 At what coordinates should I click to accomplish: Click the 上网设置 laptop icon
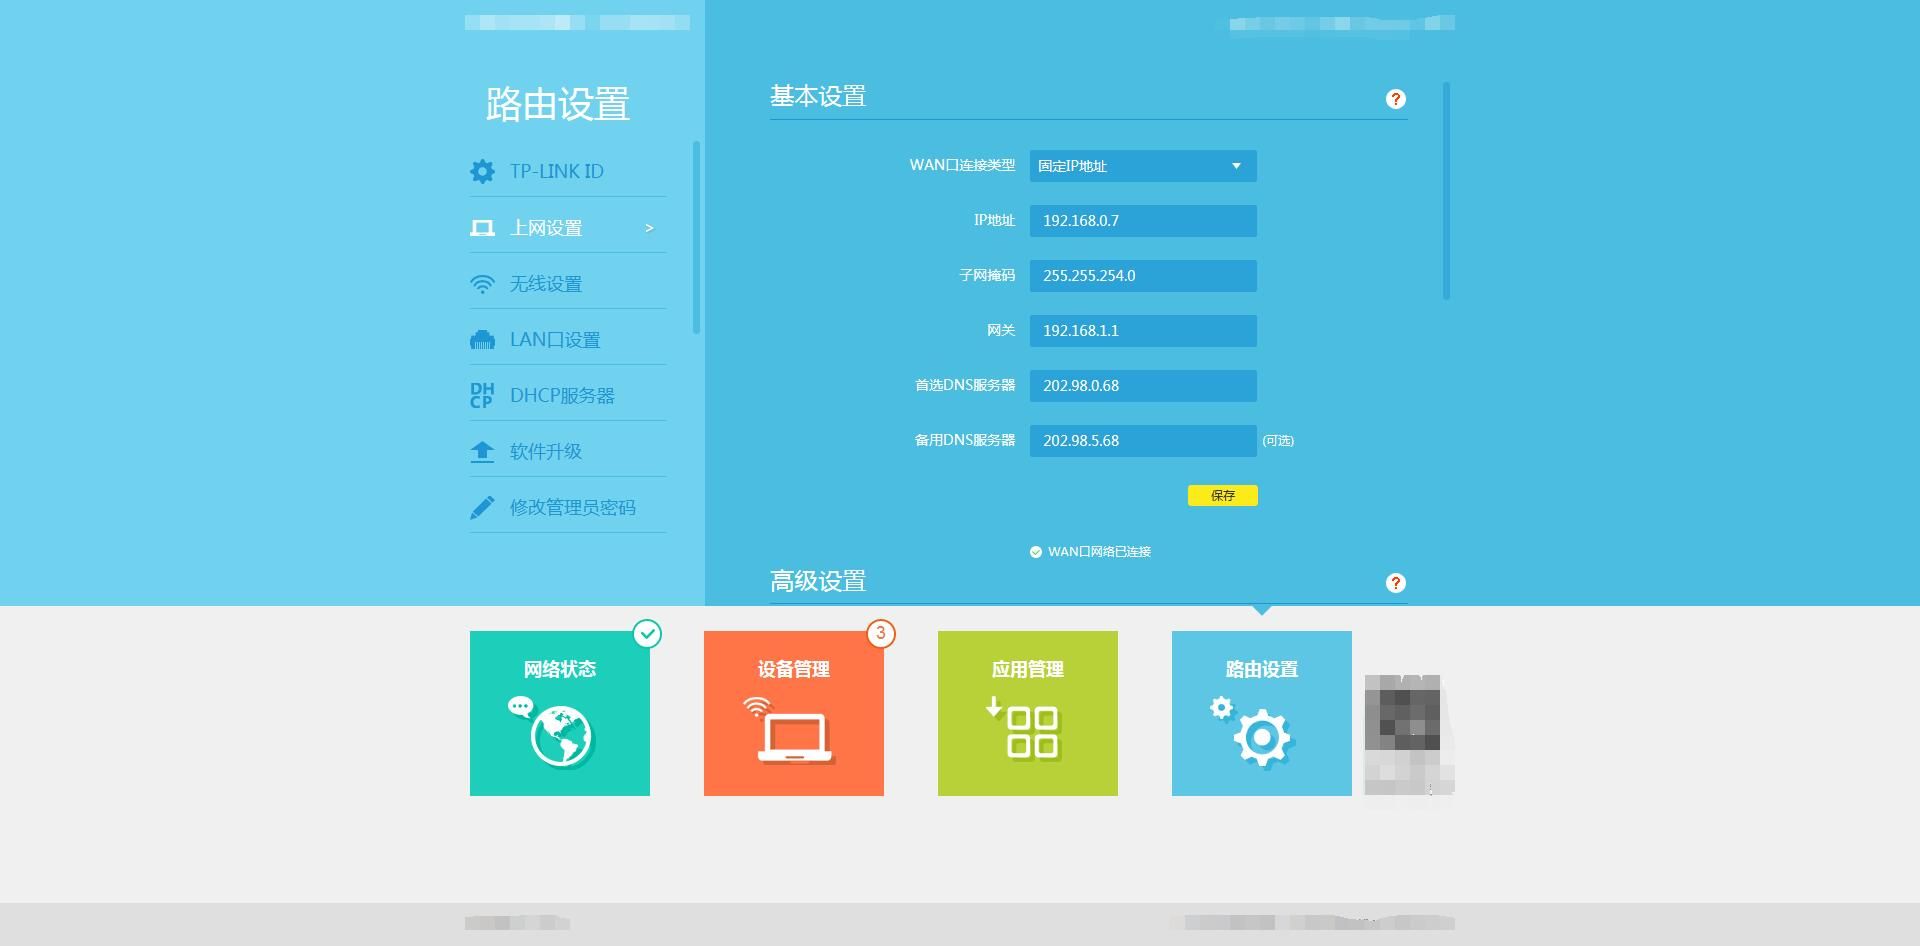coord(482,228)
